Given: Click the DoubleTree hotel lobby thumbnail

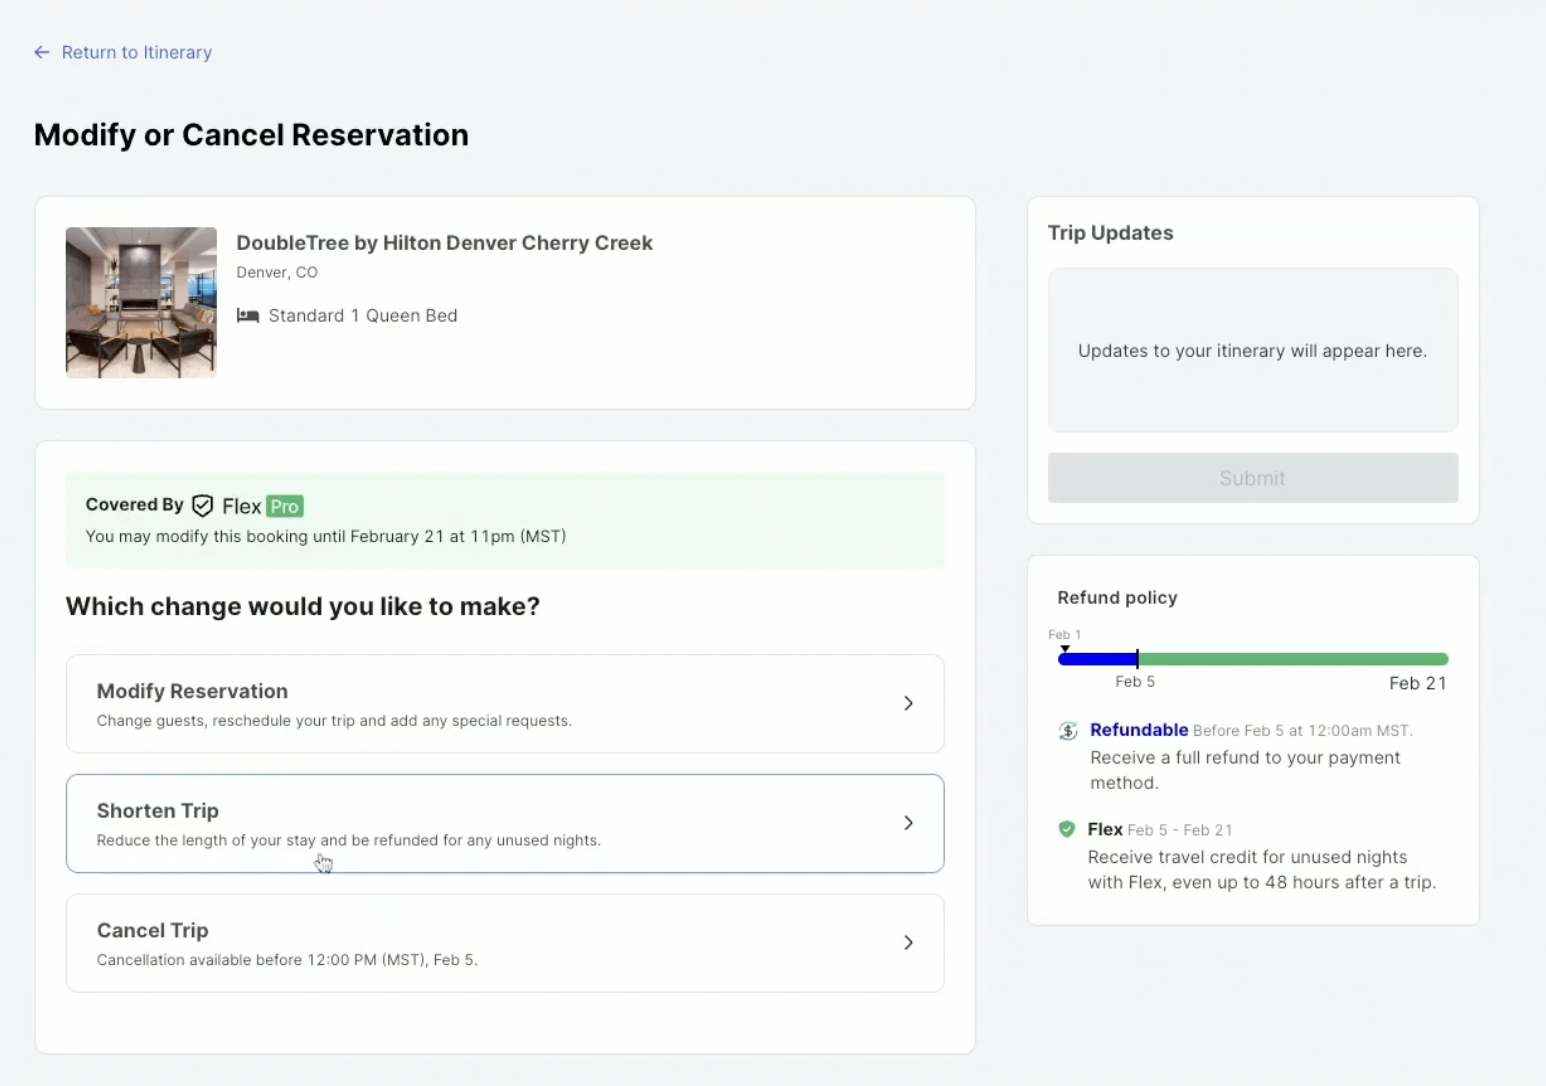Looking at the screenshot, I should click(141, 302).
